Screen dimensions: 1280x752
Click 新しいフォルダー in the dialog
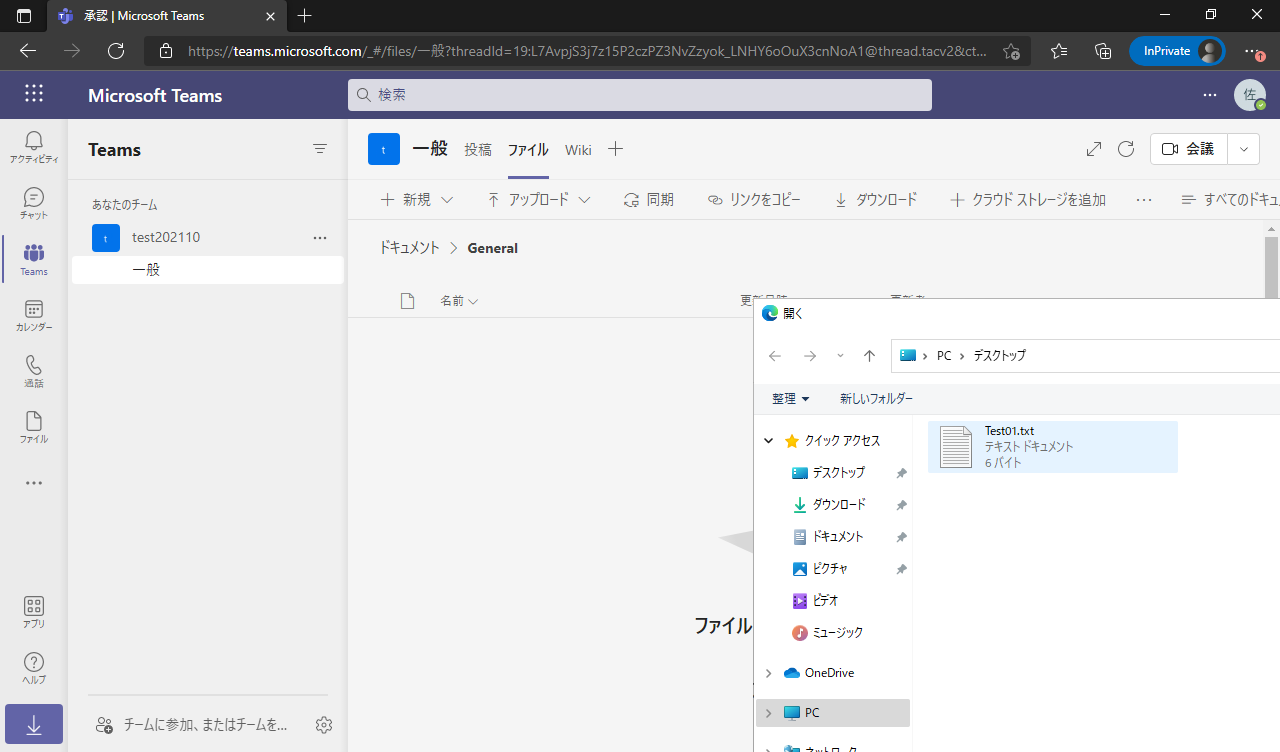point(877,398)
